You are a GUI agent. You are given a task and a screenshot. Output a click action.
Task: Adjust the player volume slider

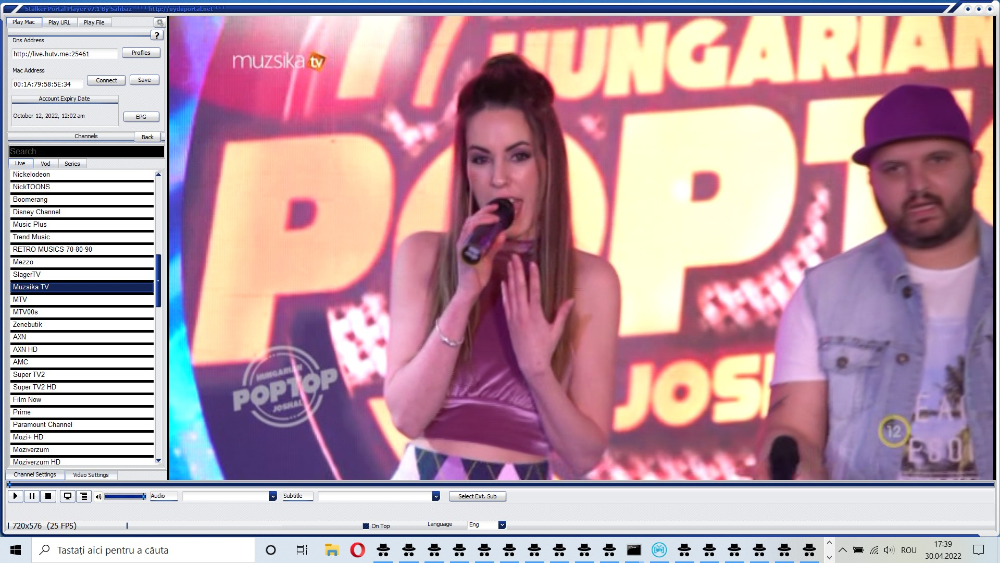coord(125,496)
